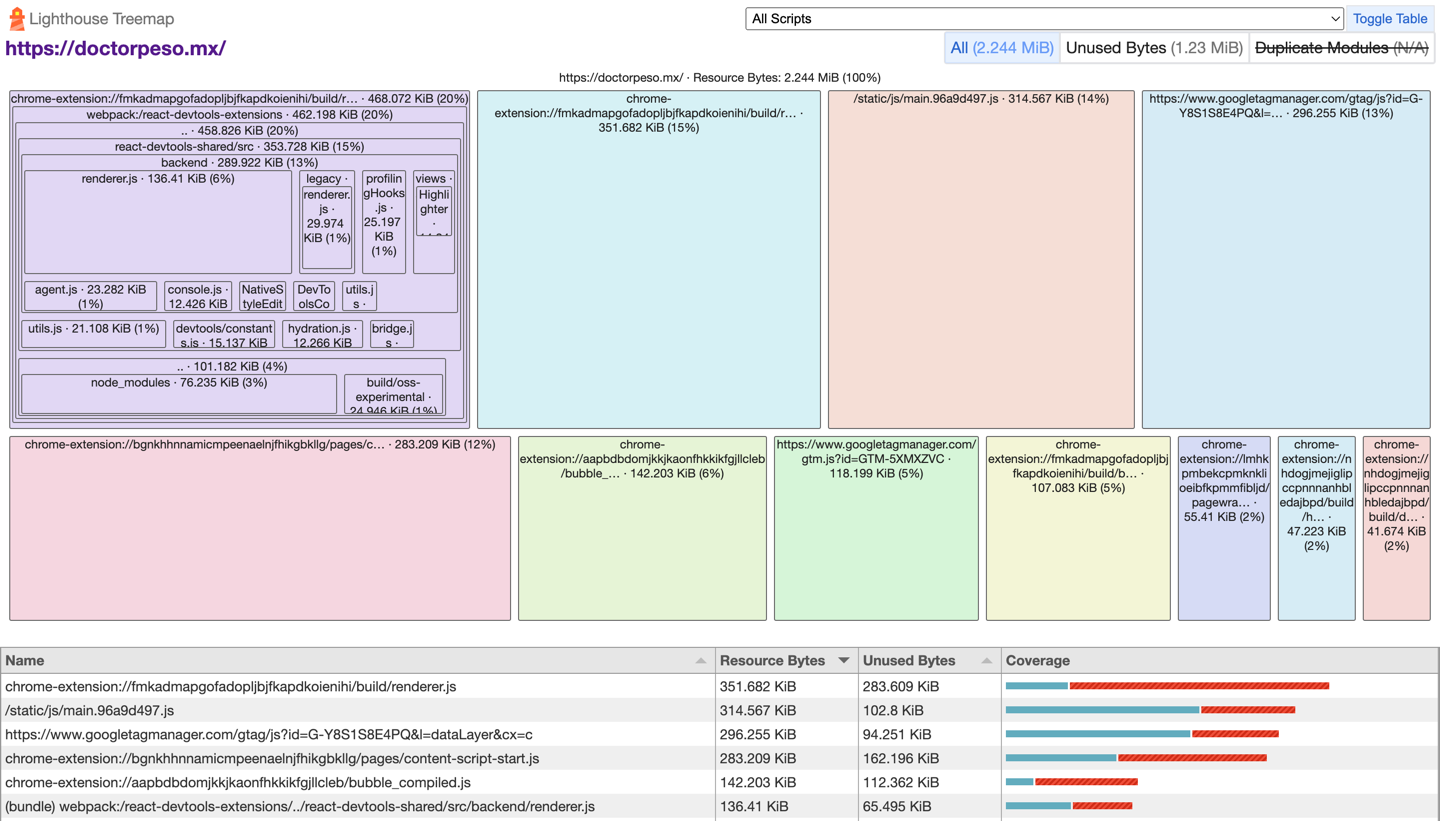
Task: Select the profilingHooks.js 25.197 KiB node
Action: [x=384, y=221]
